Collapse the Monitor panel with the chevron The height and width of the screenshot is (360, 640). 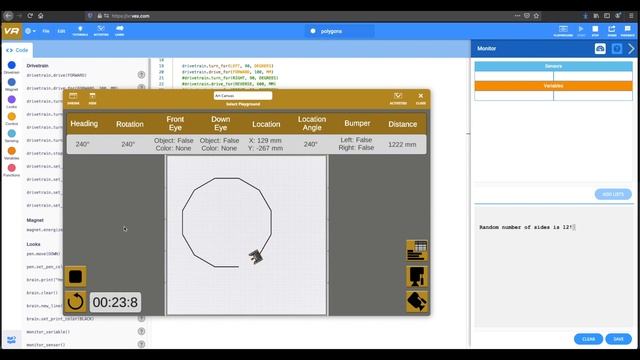click(x=631, y=49)
